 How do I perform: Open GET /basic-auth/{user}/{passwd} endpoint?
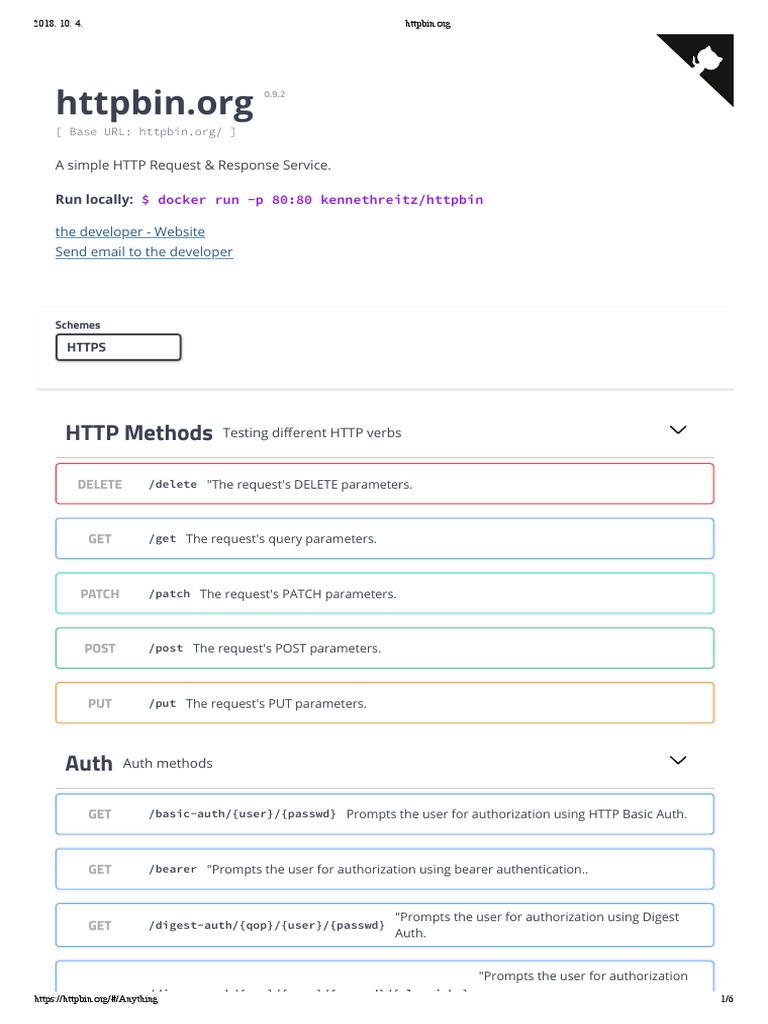[385, 814]
